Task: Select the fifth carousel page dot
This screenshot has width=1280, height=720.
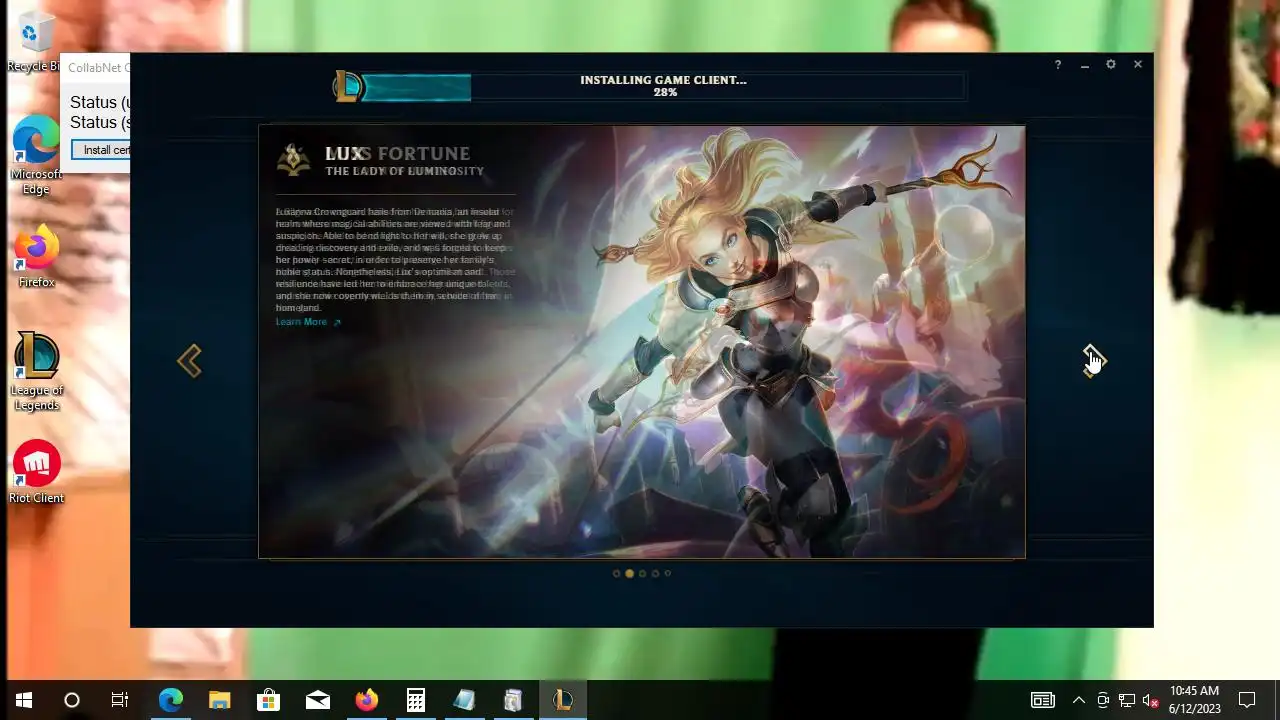Action: (668, 574)
